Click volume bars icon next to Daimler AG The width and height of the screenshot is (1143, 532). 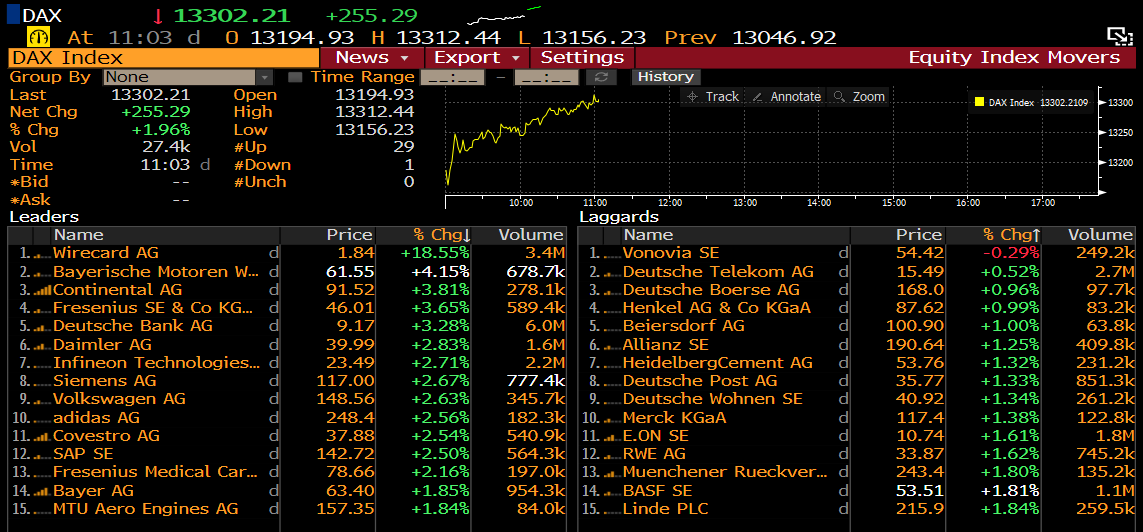click(x=44, y=344)
